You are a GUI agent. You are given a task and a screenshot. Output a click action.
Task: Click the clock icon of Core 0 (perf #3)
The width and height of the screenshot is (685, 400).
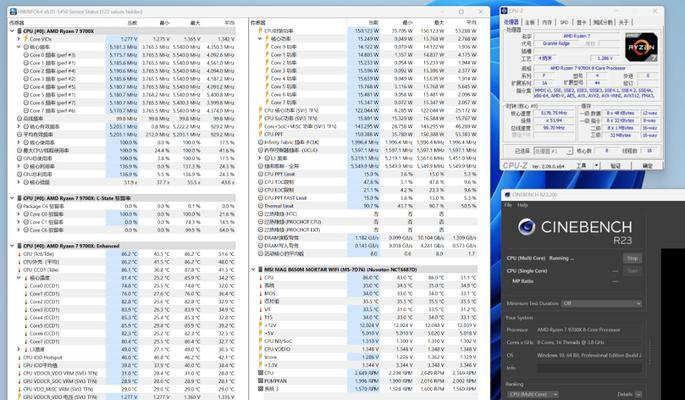pos(26,55)
